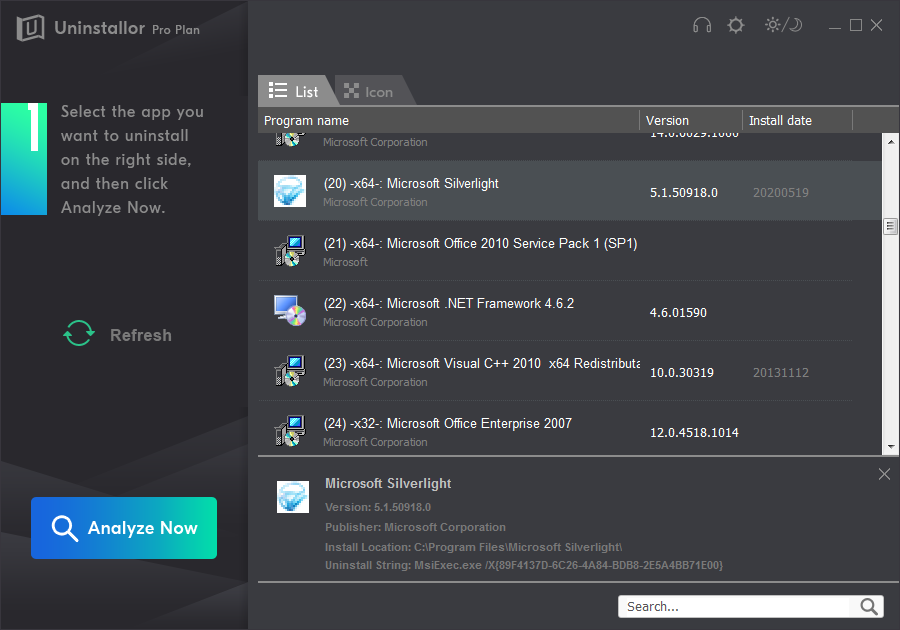
Task: Minimize the Uninstallor window
Action: [x=835, y=26]
